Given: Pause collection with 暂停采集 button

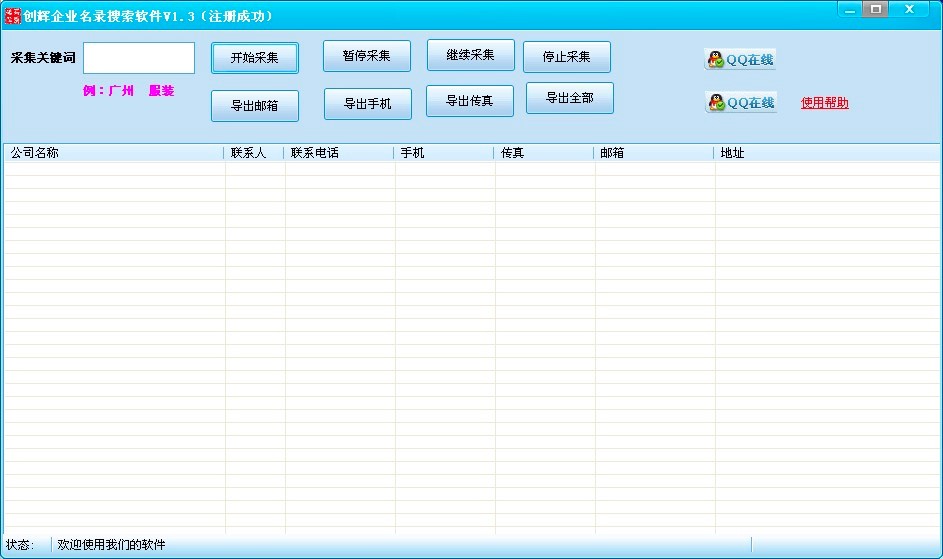Looking at the screenshot, I should (x=366, y=56).
